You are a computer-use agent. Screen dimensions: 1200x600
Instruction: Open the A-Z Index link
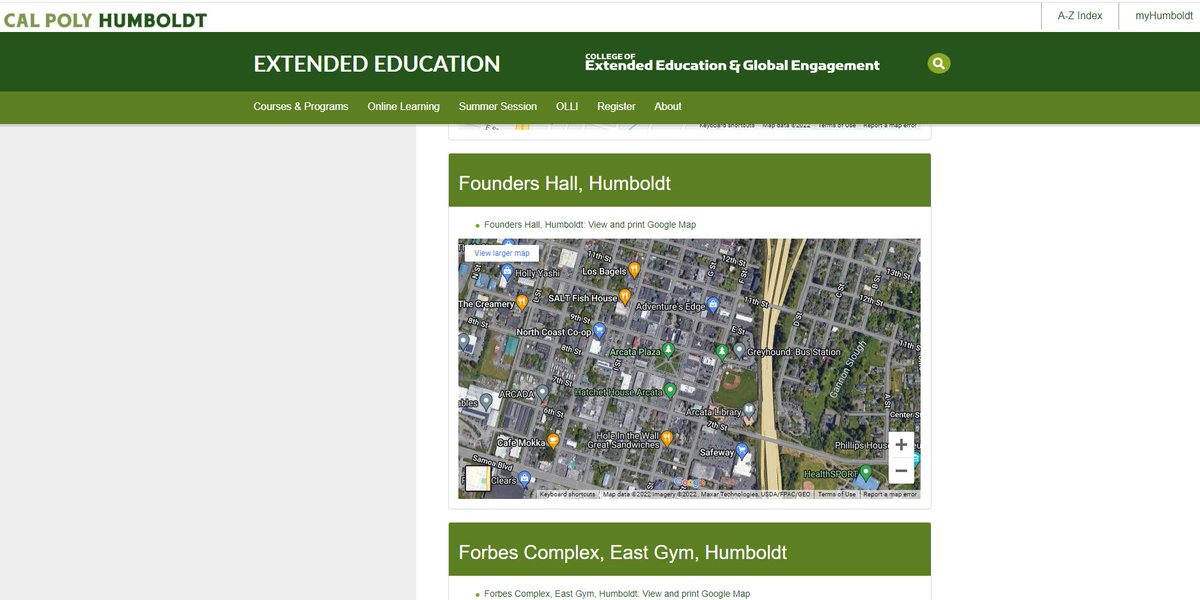point(1080,16)
